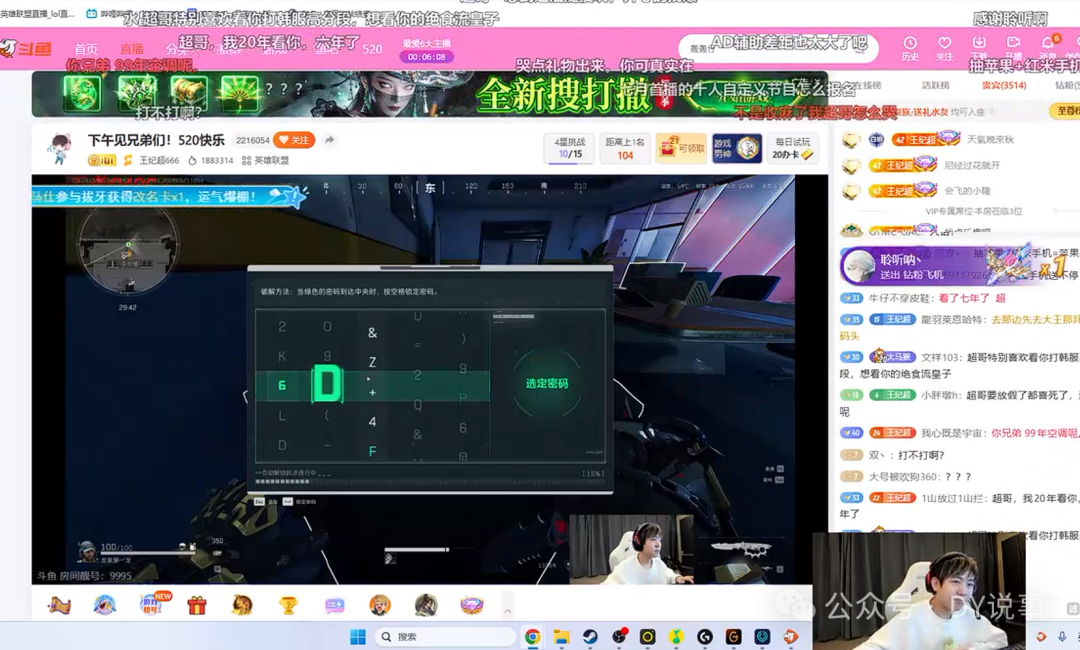The height and width of the screenshot is (650, 1080).
Task: Click viewer name 会飞的小隆 in the VIP list
Action: click(x=967, y=191)
